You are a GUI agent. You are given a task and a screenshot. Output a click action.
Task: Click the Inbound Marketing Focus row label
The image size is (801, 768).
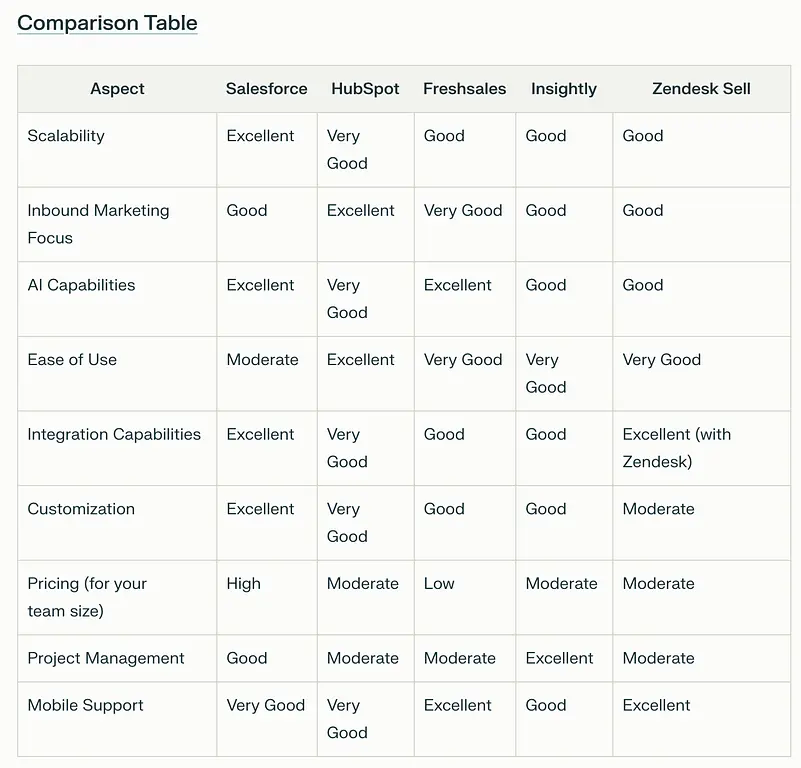click(98, 224)
